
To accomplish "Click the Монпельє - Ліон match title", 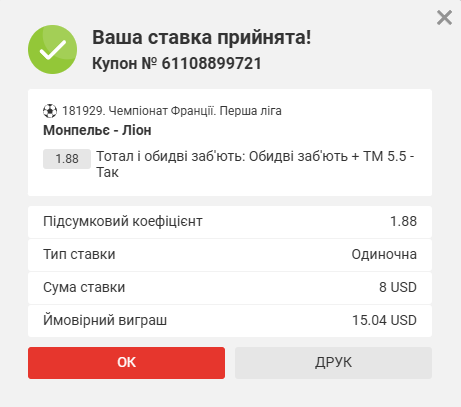I will pyautogui.click(x=97, y=130).
